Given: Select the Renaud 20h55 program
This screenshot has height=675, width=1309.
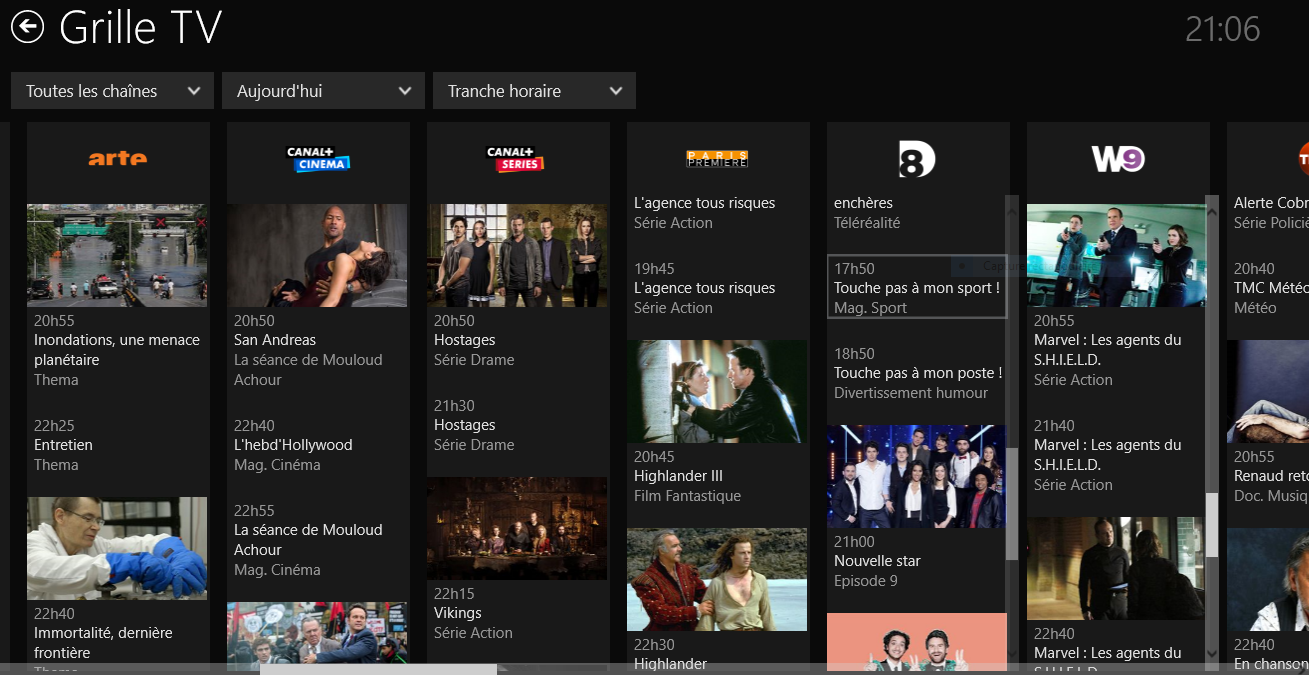Looking at the screenshot, I should click(x=1270, y=476).
